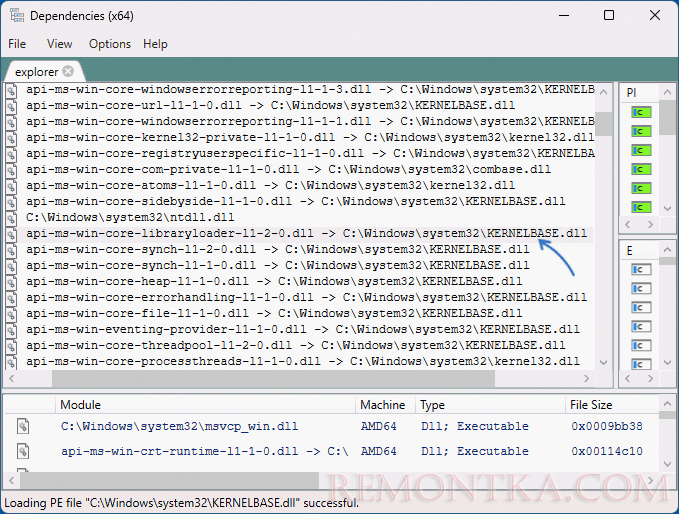Click file icon next to errorhandling-l1-1-0.dll row
This screenshot has width=679, height=514.
(x=11, y=299)
